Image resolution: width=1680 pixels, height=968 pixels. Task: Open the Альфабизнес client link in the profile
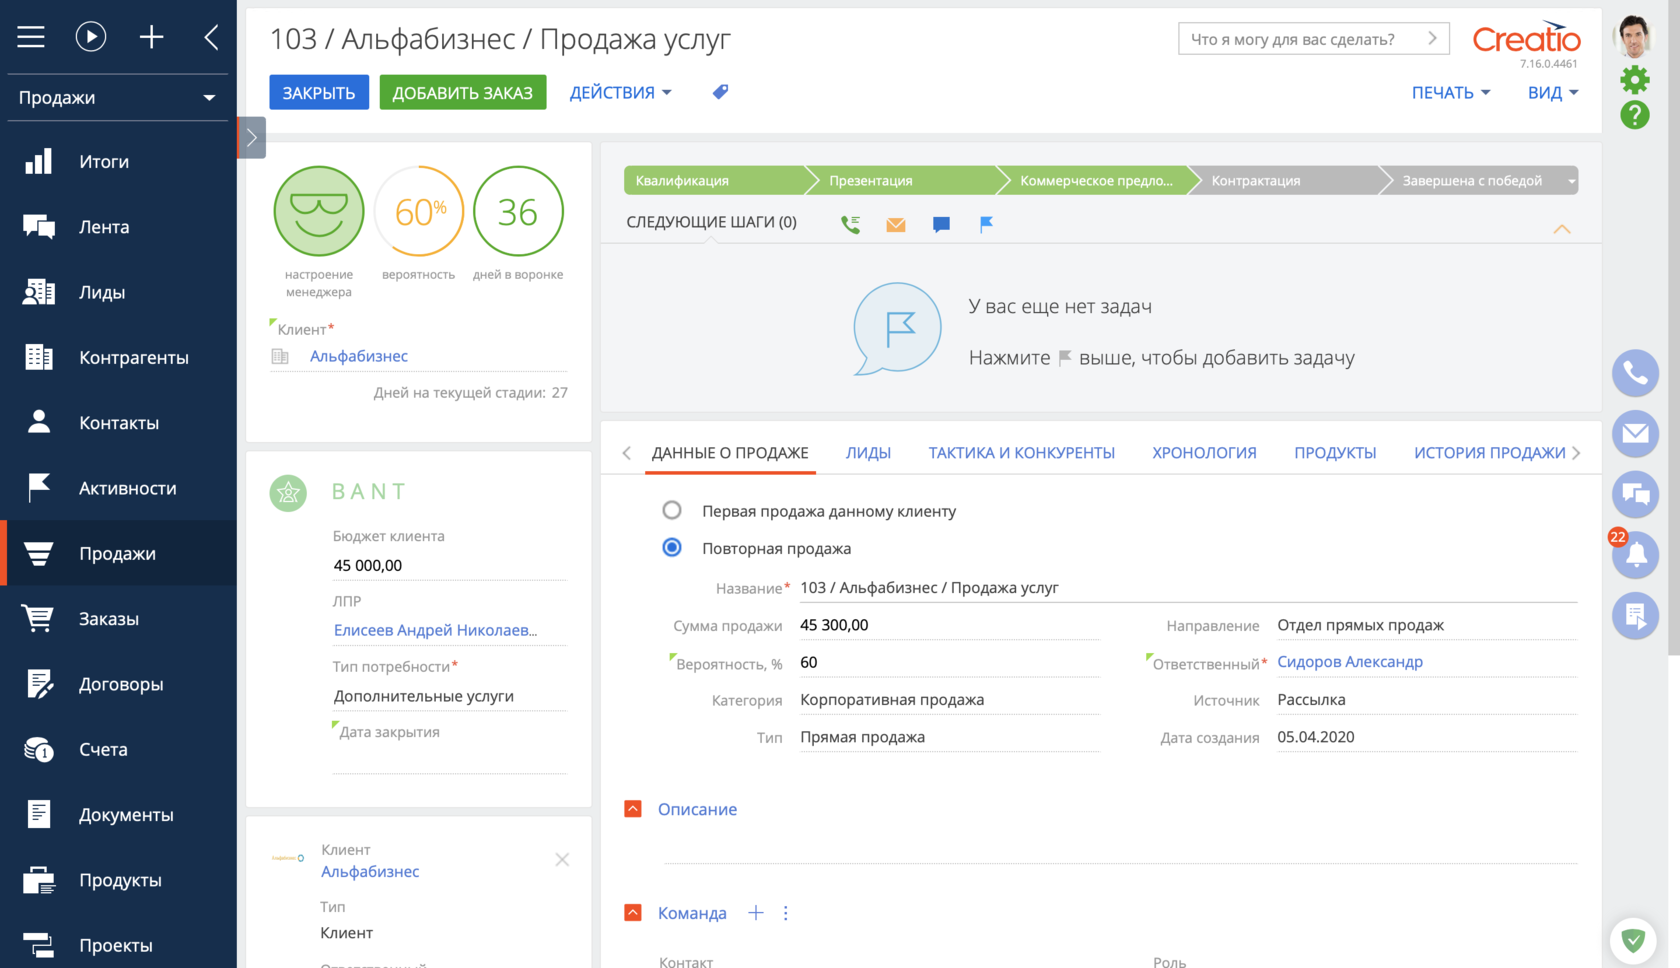pos(359,356)
